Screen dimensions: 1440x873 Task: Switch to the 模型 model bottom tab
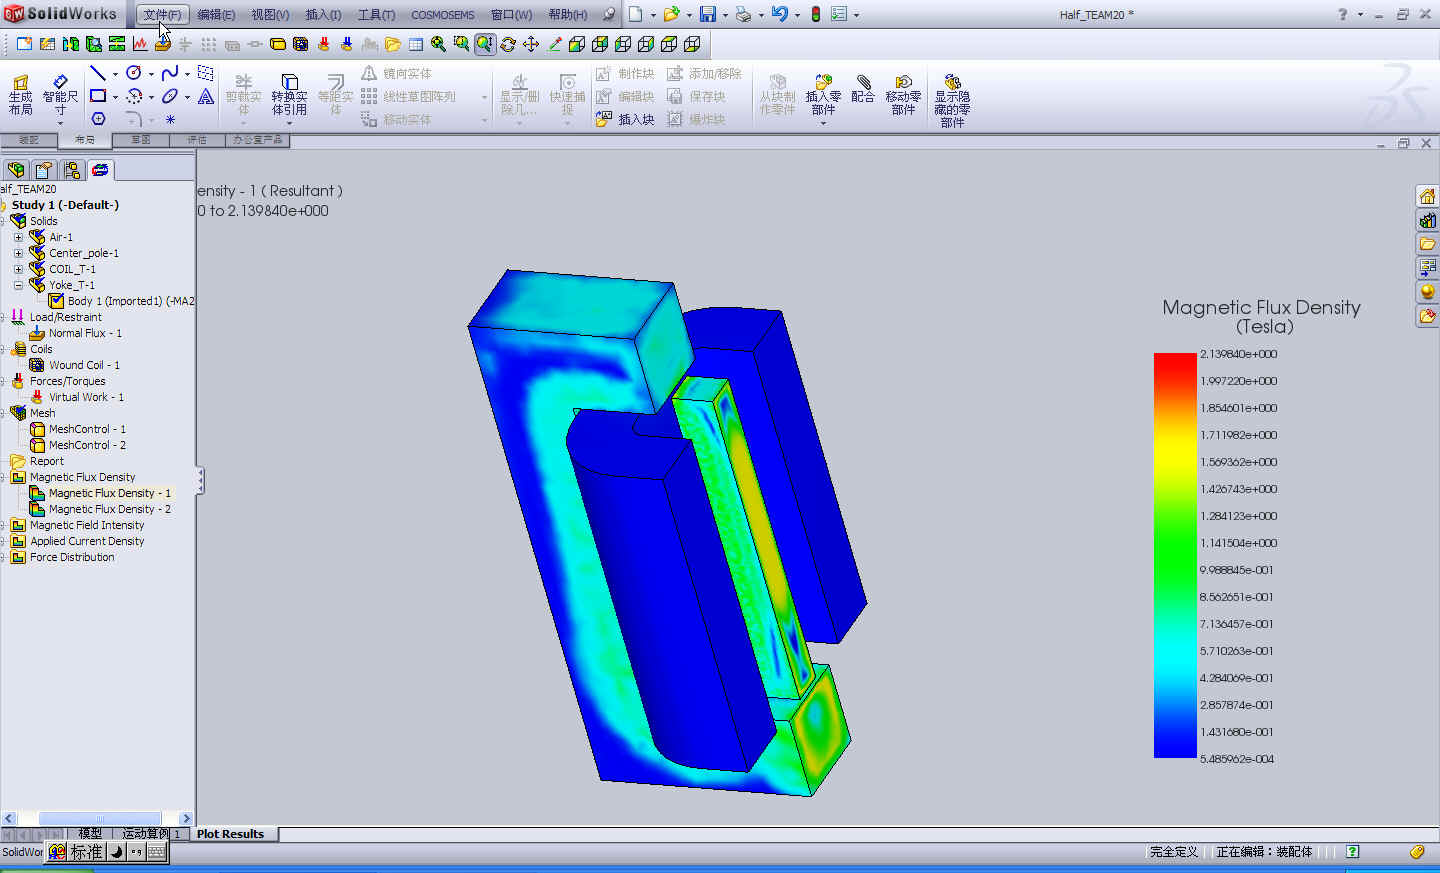(90, 833)
